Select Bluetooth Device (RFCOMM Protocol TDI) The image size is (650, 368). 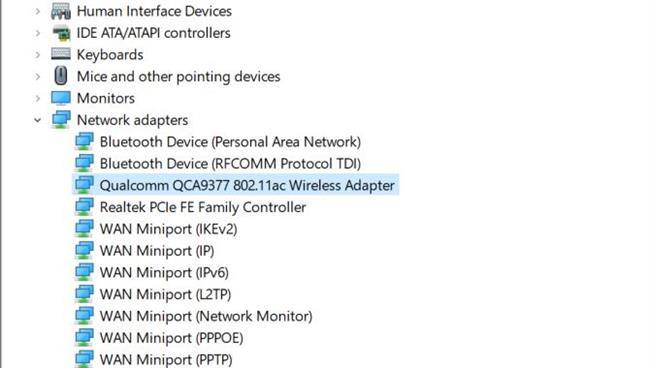[x=230, y=164]
